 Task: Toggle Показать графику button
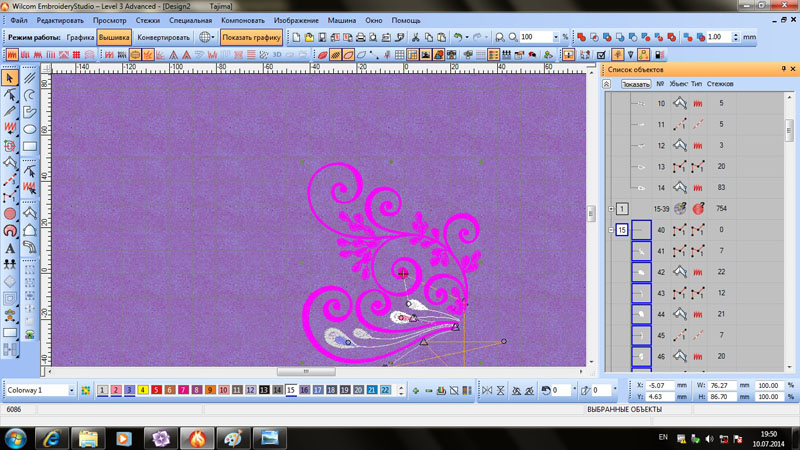tap(251, 37)
